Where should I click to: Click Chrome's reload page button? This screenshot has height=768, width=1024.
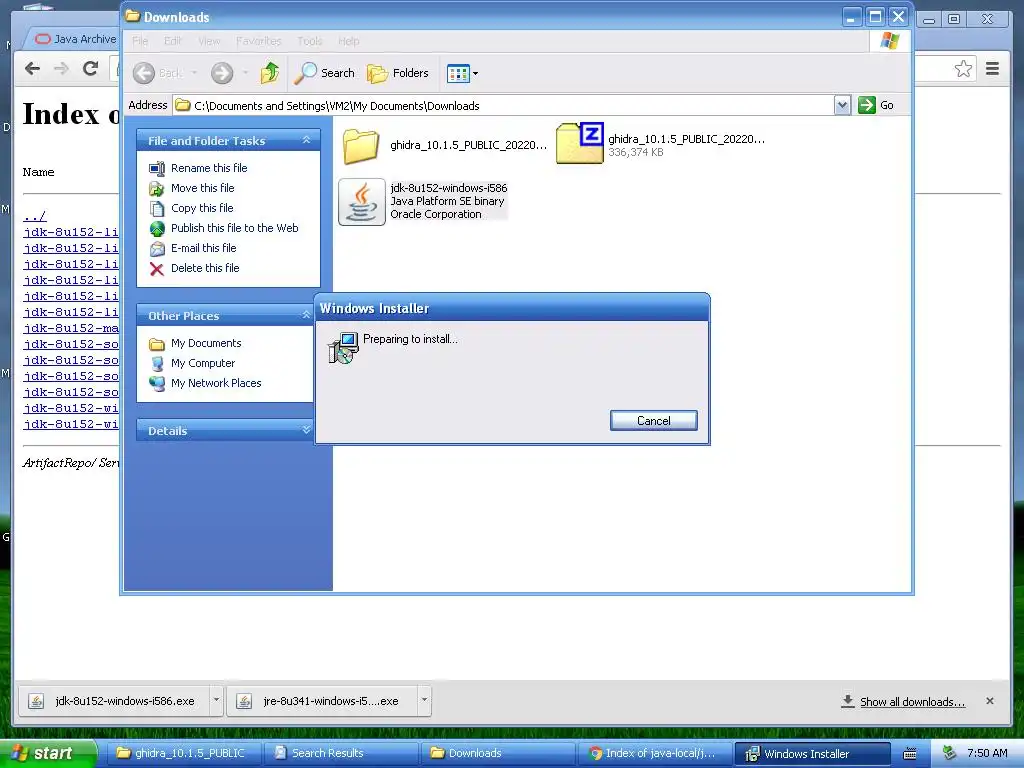click(91, 69)
